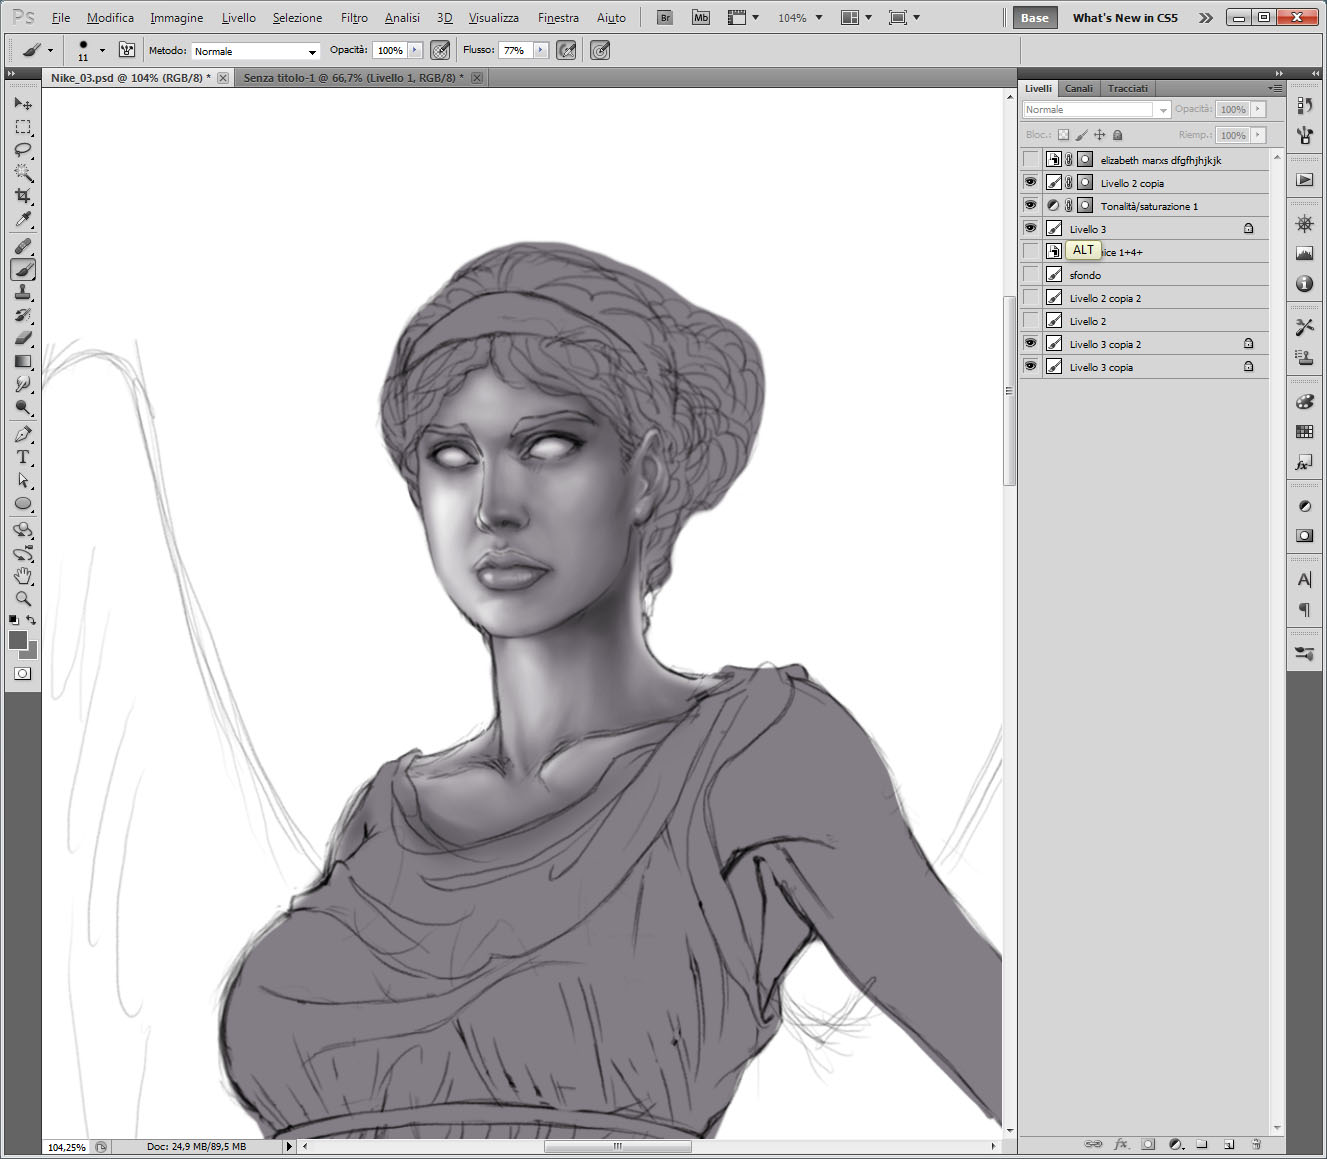
Task: Open the Info panel icon
Action: 1304,284
